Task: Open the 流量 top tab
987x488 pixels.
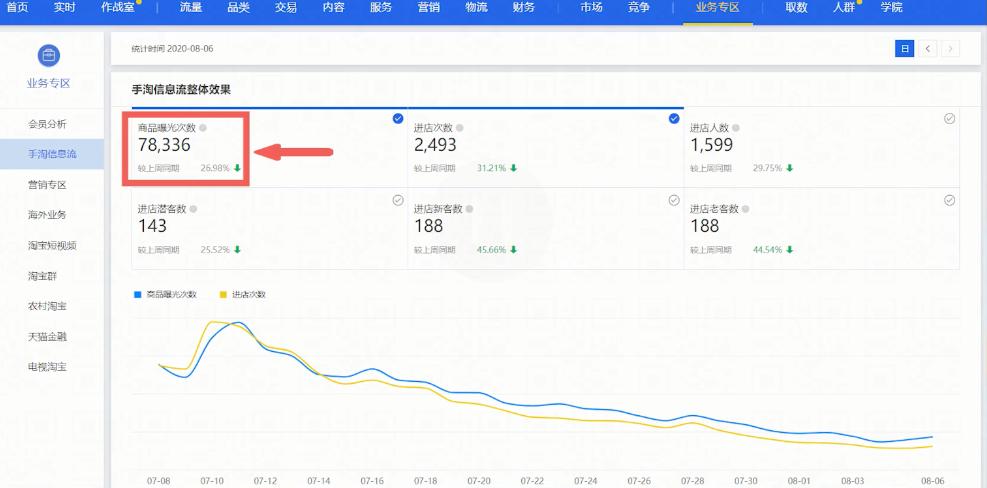Action: (191, 8)
